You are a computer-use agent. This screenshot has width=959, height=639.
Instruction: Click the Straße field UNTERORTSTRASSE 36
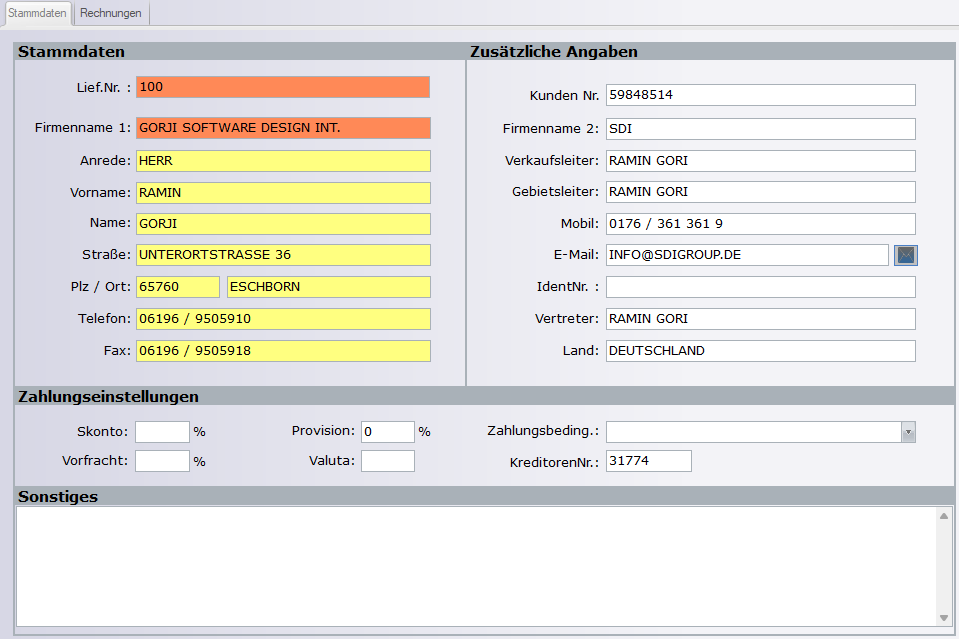click(283, 255)
